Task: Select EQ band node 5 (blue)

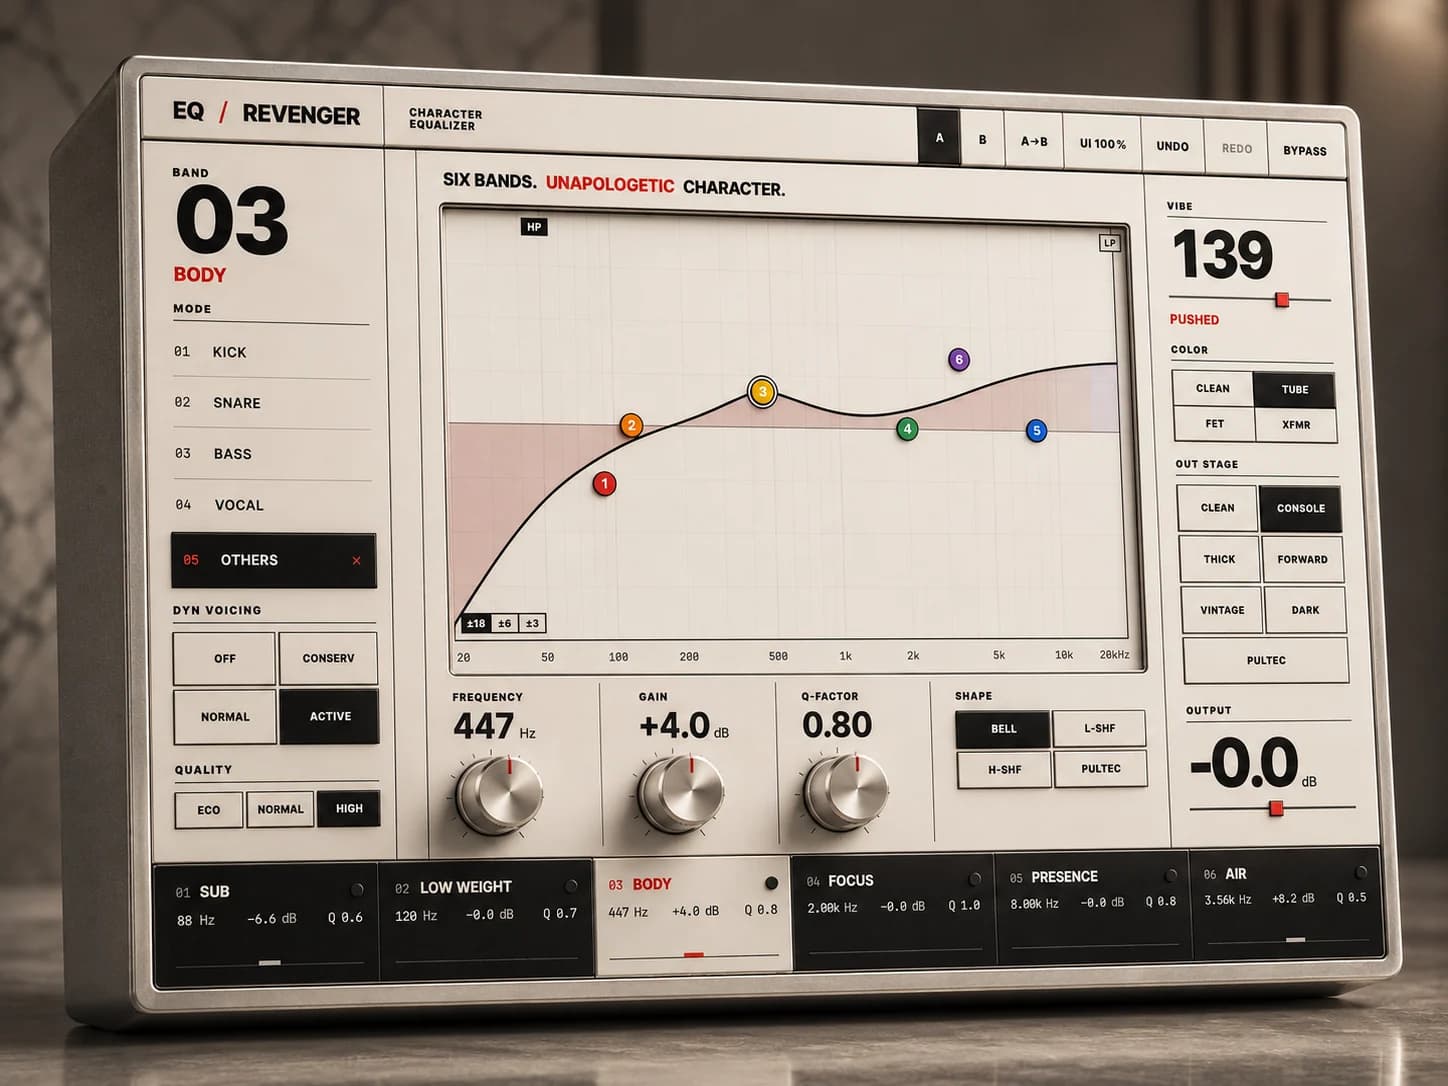Action: click(1036, 431)
